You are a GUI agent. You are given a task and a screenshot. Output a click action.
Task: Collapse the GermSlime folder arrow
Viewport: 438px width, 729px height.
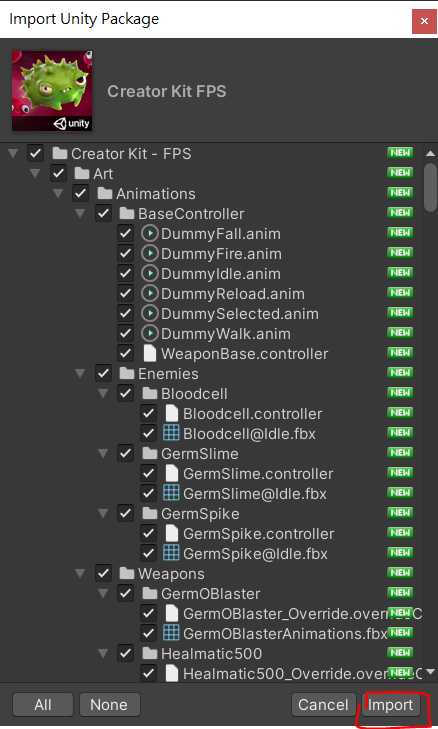point(103,453)
